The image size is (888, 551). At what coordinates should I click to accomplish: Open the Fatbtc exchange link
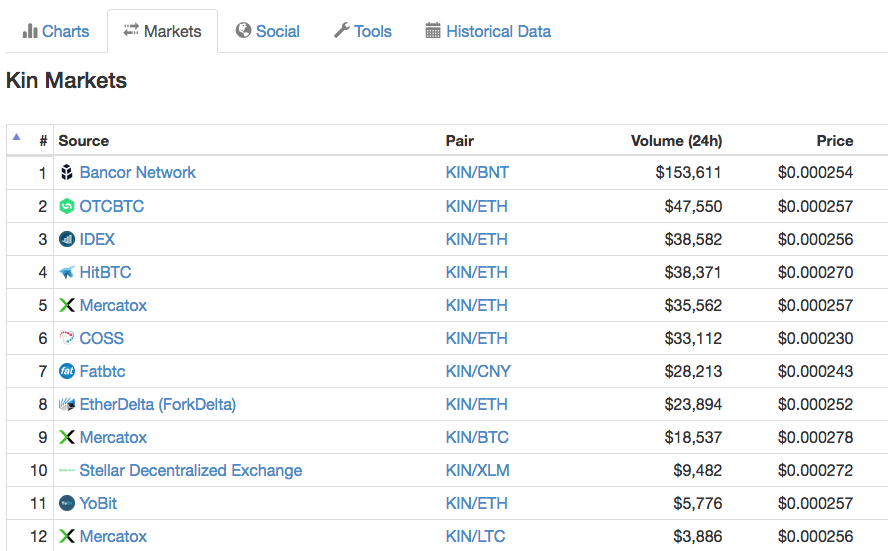point(103,371)
